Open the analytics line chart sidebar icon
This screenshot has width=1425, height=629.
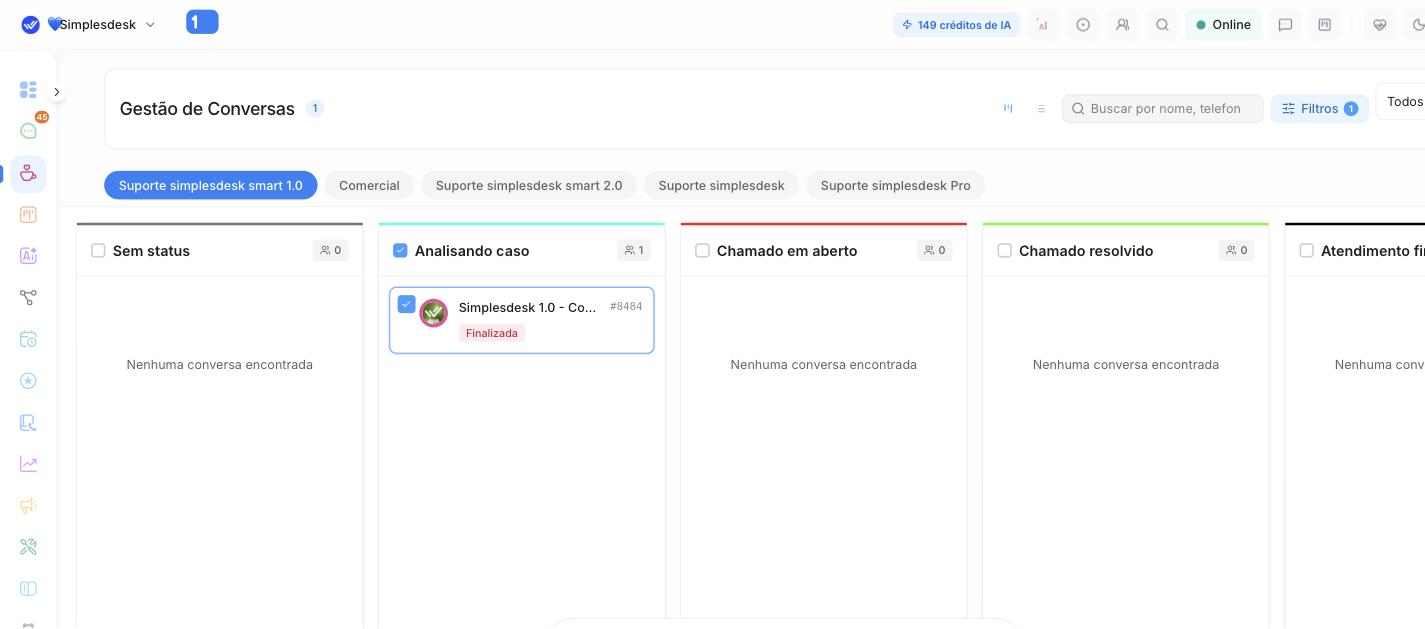[28, 464]
